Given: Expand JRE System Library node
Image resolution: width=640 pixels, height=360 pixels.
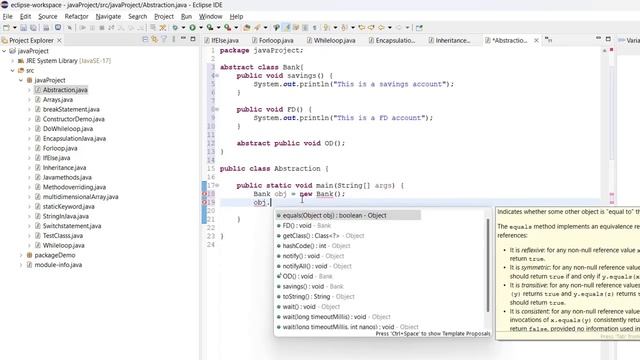Looking at the screenshot, I should (13, 61).
